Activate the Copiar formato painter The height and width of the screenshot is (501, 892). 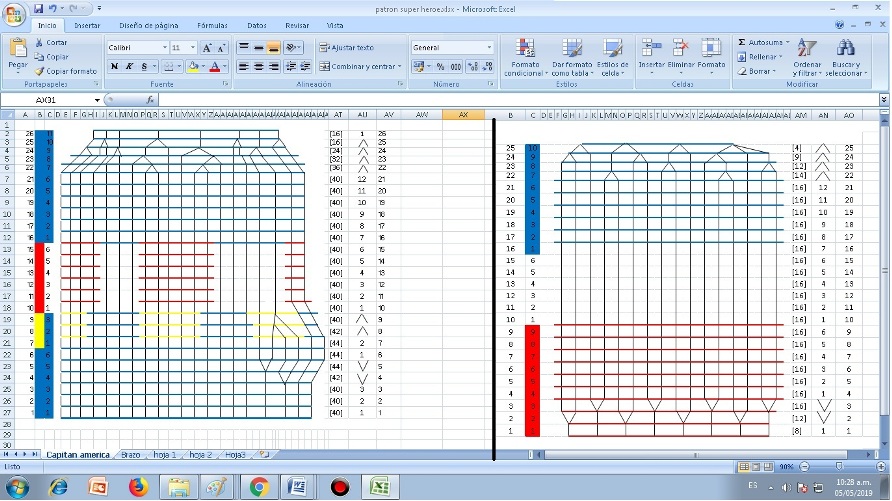(x=65, y=71)
